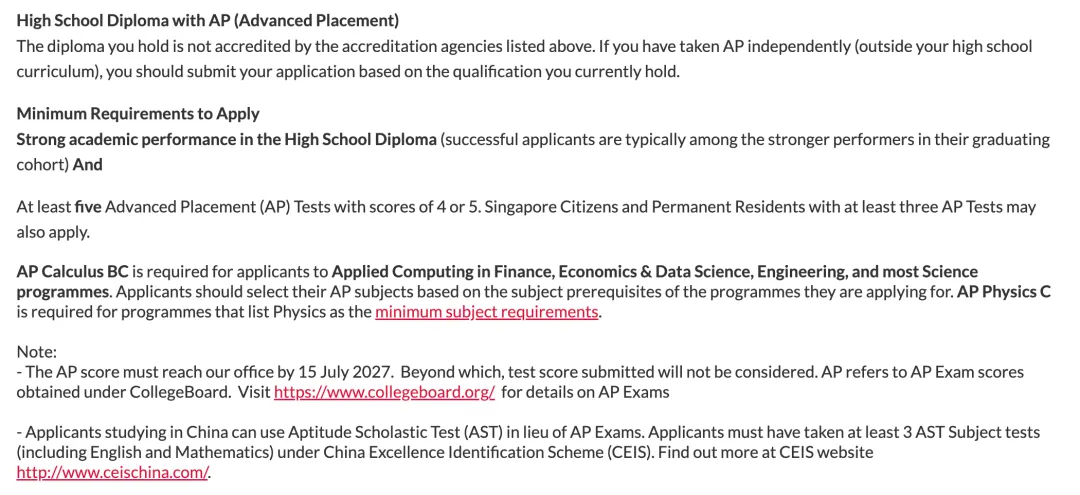The image size is (1080, 495).
Task: Click the Minimum Requirements to Apply heading
Action: (x=138, y=114)
